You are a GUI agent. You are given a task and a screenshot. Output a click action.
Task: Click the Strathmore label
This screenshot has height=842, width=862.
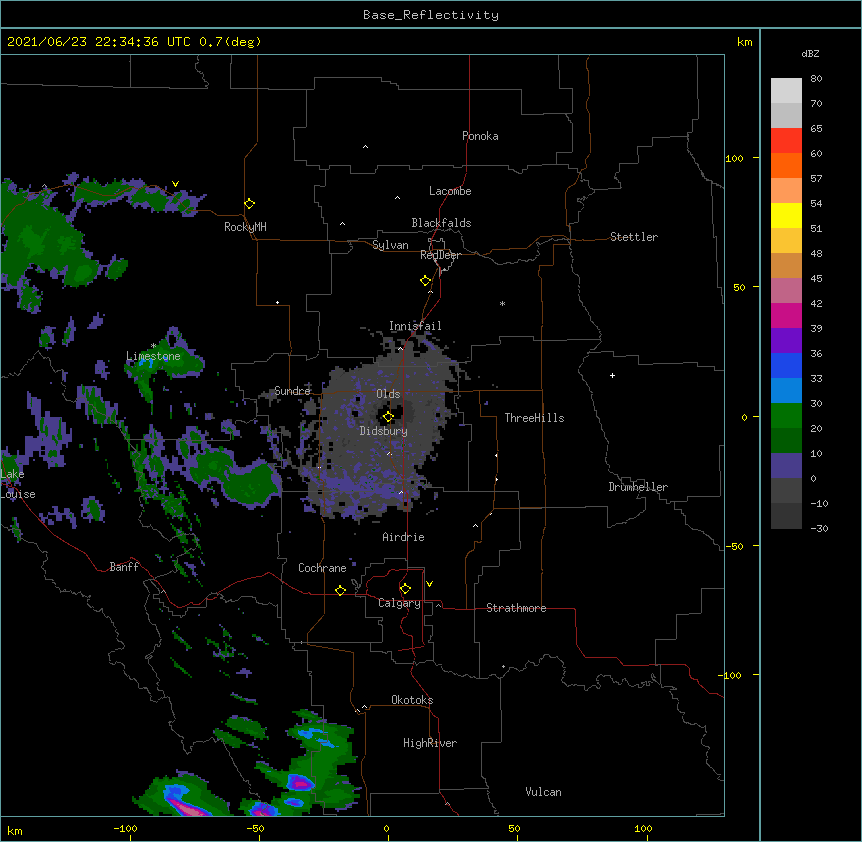coord(516,608)
